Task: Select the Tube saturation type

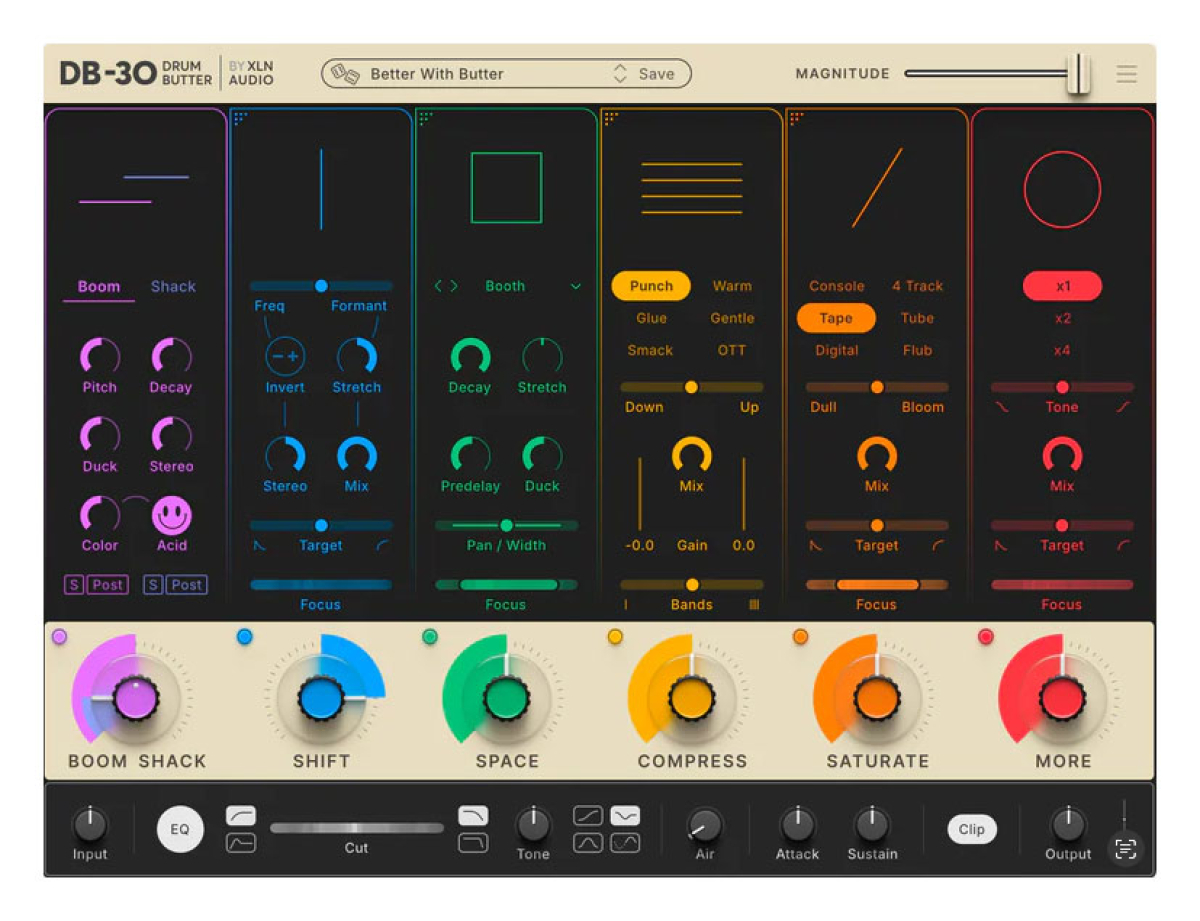Action: [917, 318]
